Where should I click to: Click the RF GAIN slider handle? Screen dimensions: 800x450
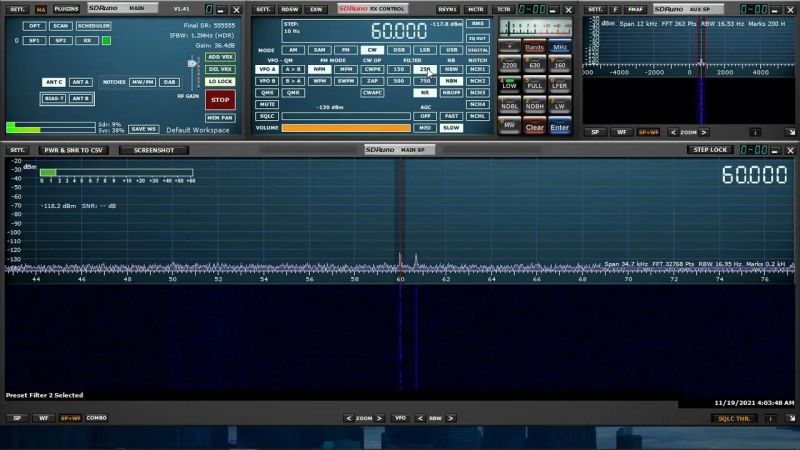pyautogui.click(x=192, y=64)
